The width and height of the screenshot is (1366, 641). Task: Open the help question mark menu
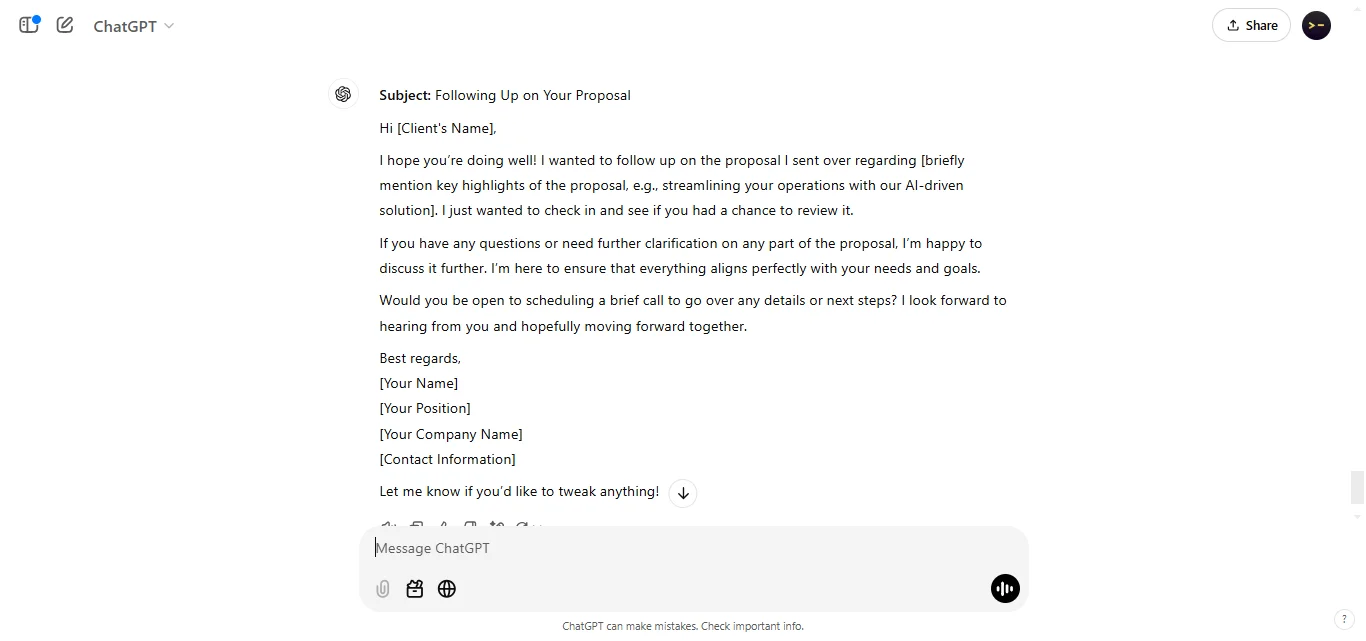click(x=1346, y=619)
